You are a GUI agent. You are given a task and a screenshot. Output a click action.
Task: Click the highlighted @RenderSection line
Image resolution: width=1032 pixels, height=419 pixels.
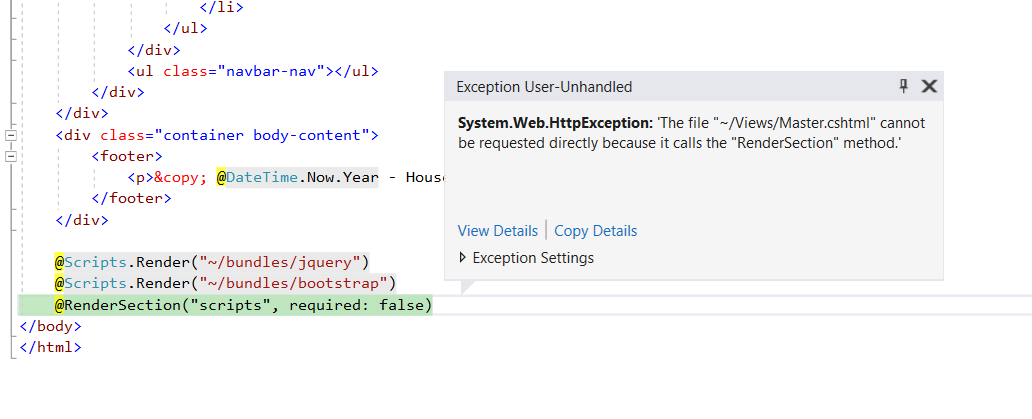pyautogui.click(x=244, y=305)
